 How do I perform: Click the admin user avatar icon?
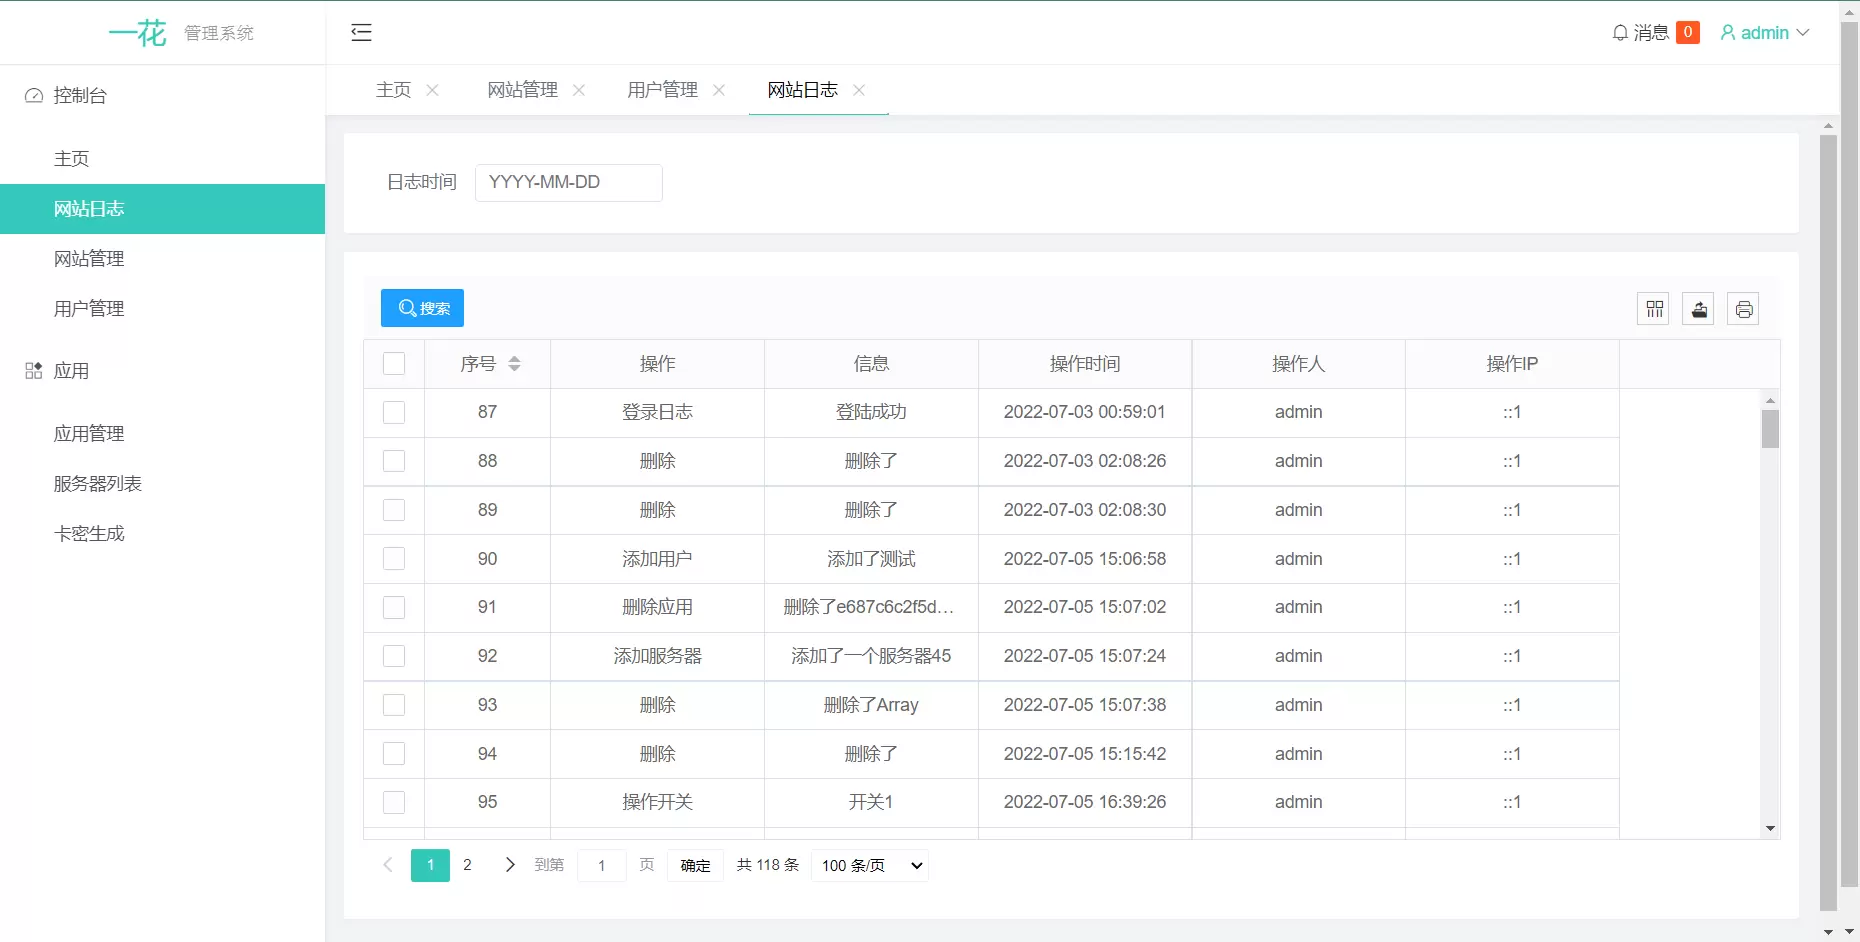point(1726,32)
